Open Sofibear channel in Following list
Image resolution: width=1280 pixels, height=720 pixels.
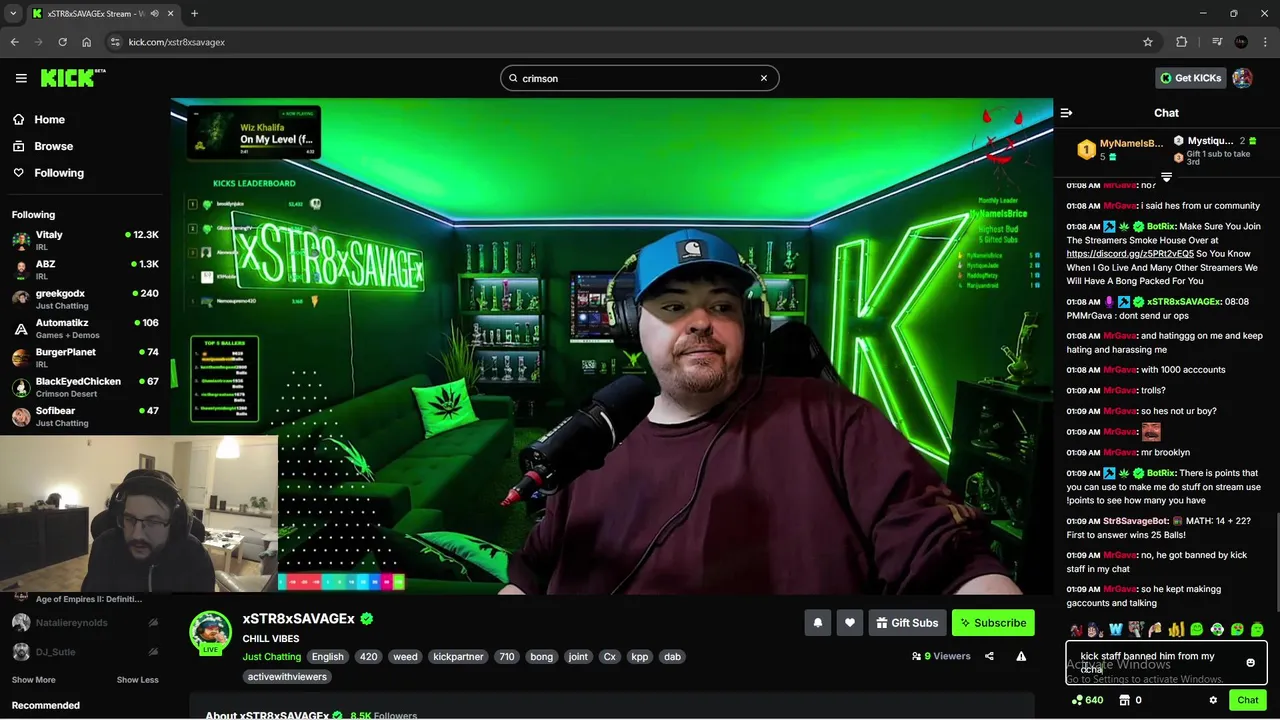(85, 416)
